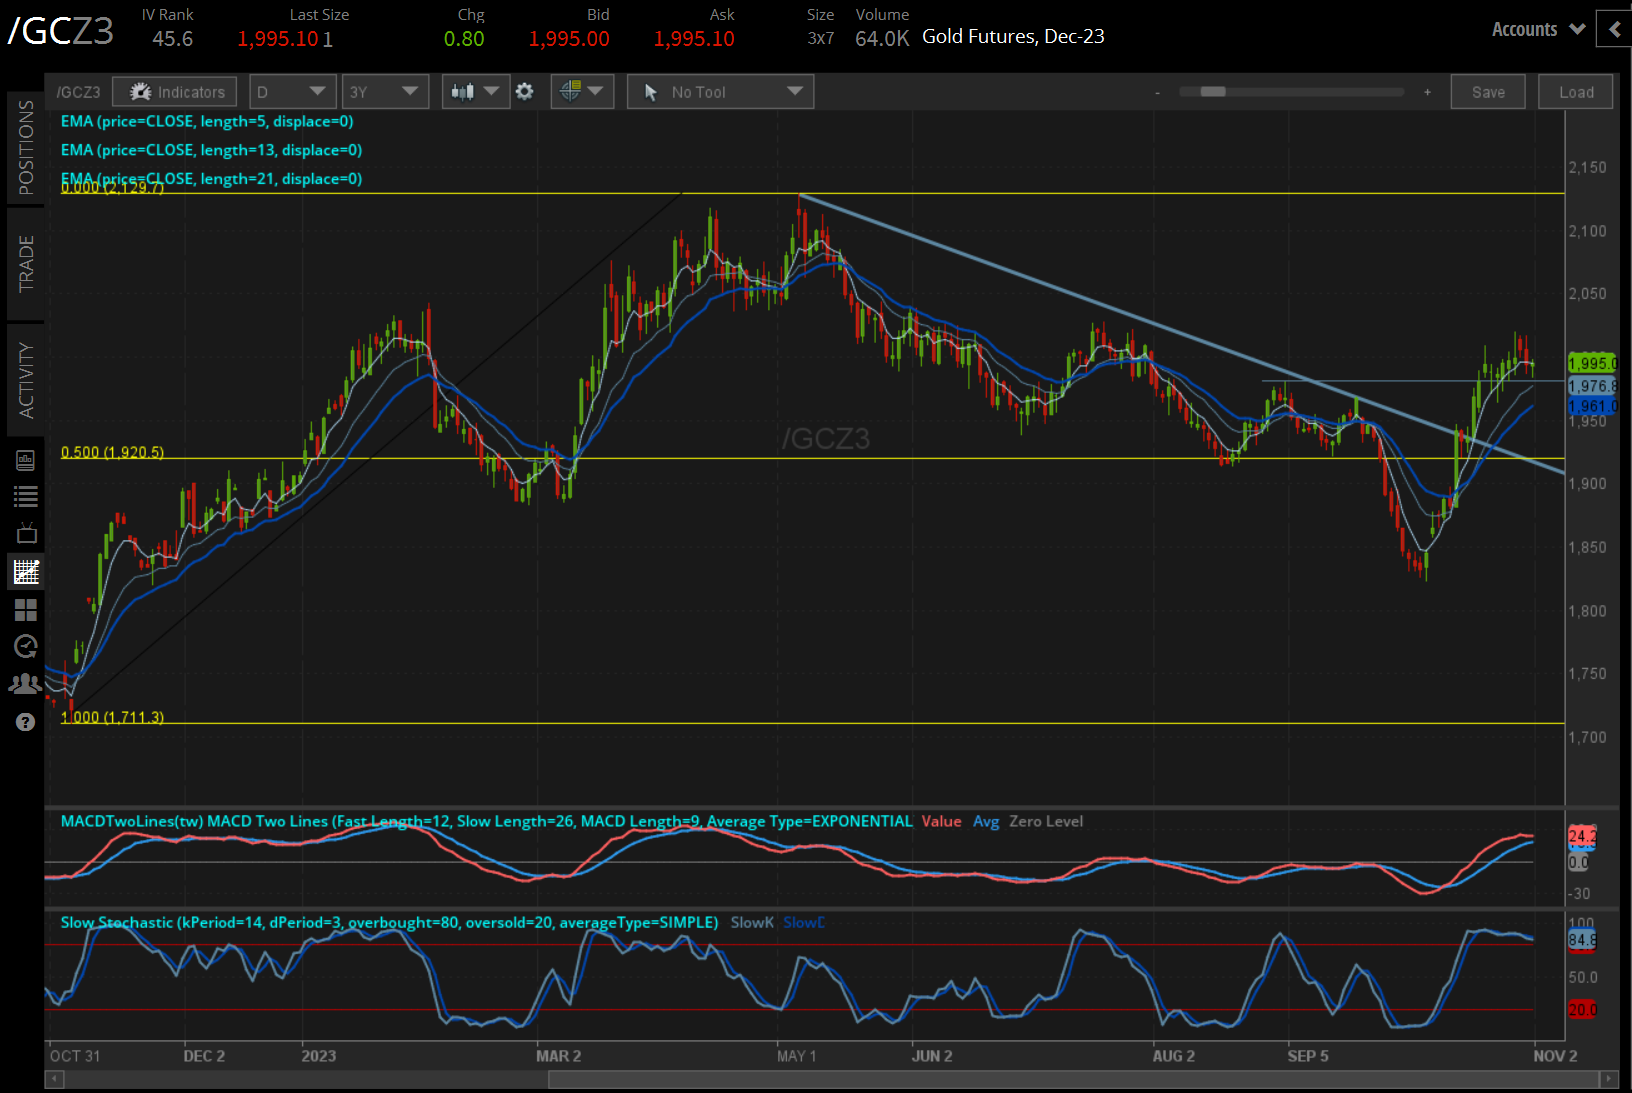Expand the D timeframe dropdown
1632x1093 pixels.
(292, 92)
